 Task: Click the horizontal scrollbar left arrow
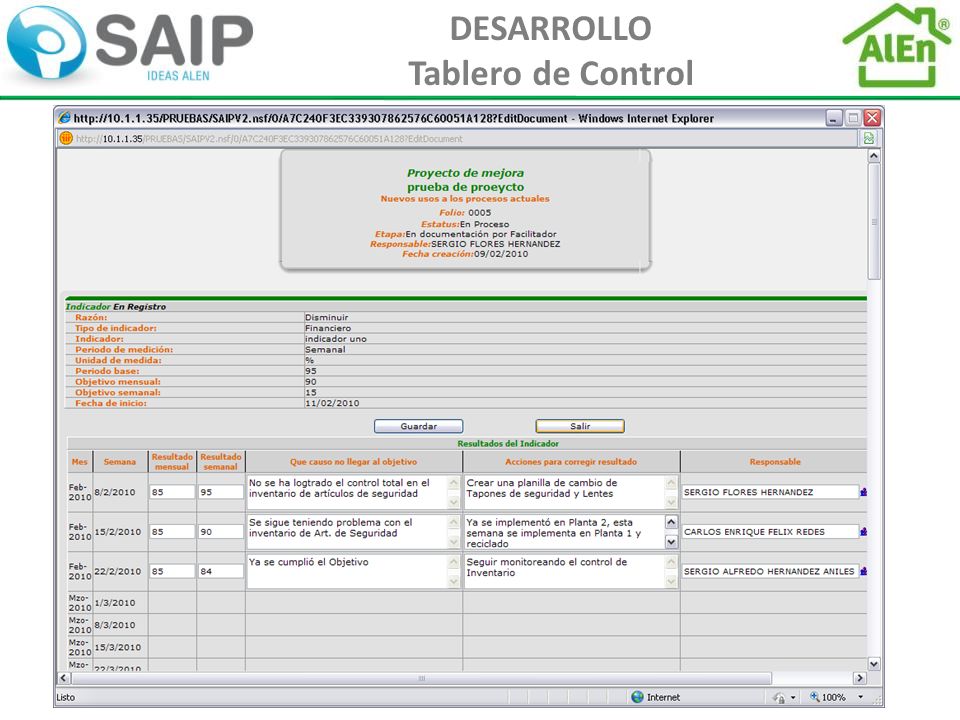(x=63, y=678)
